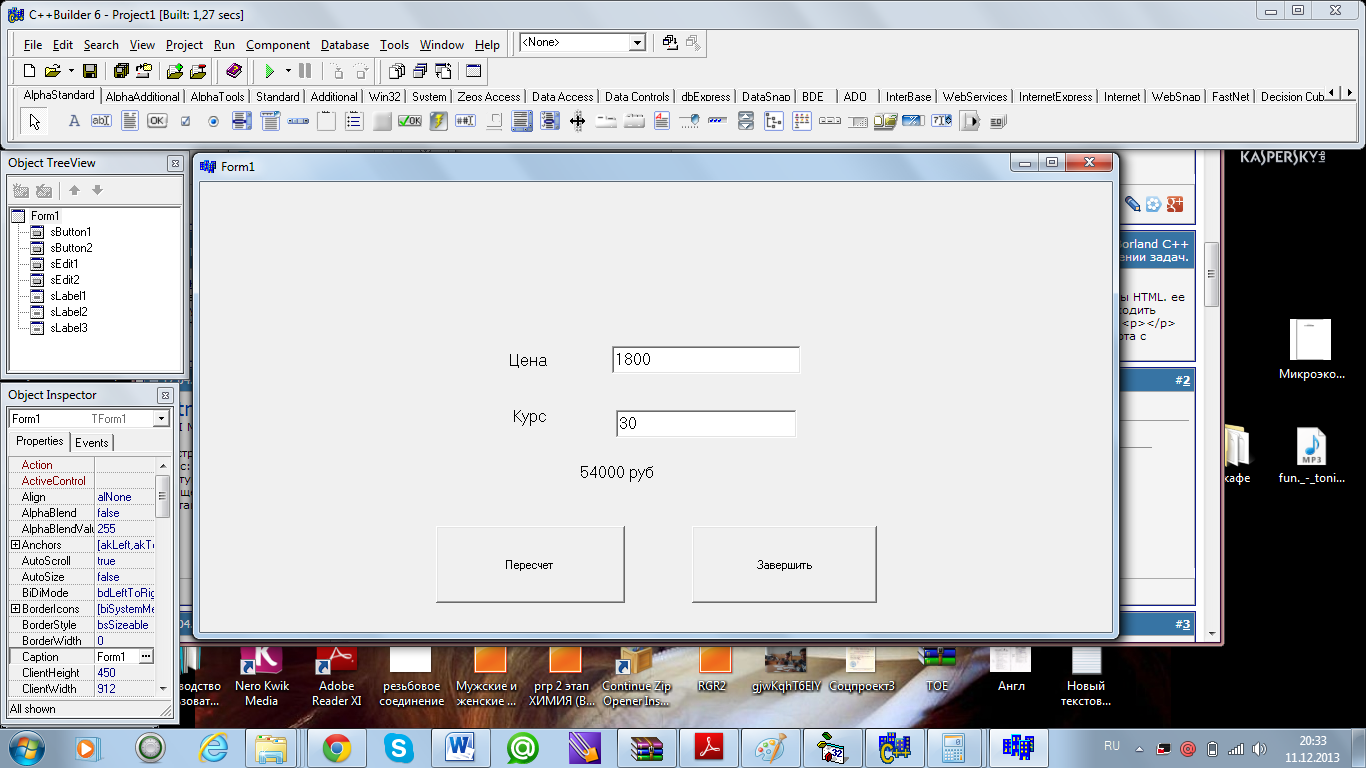
Task: Switch to the Data Controls palette tab
Action: 637,97
